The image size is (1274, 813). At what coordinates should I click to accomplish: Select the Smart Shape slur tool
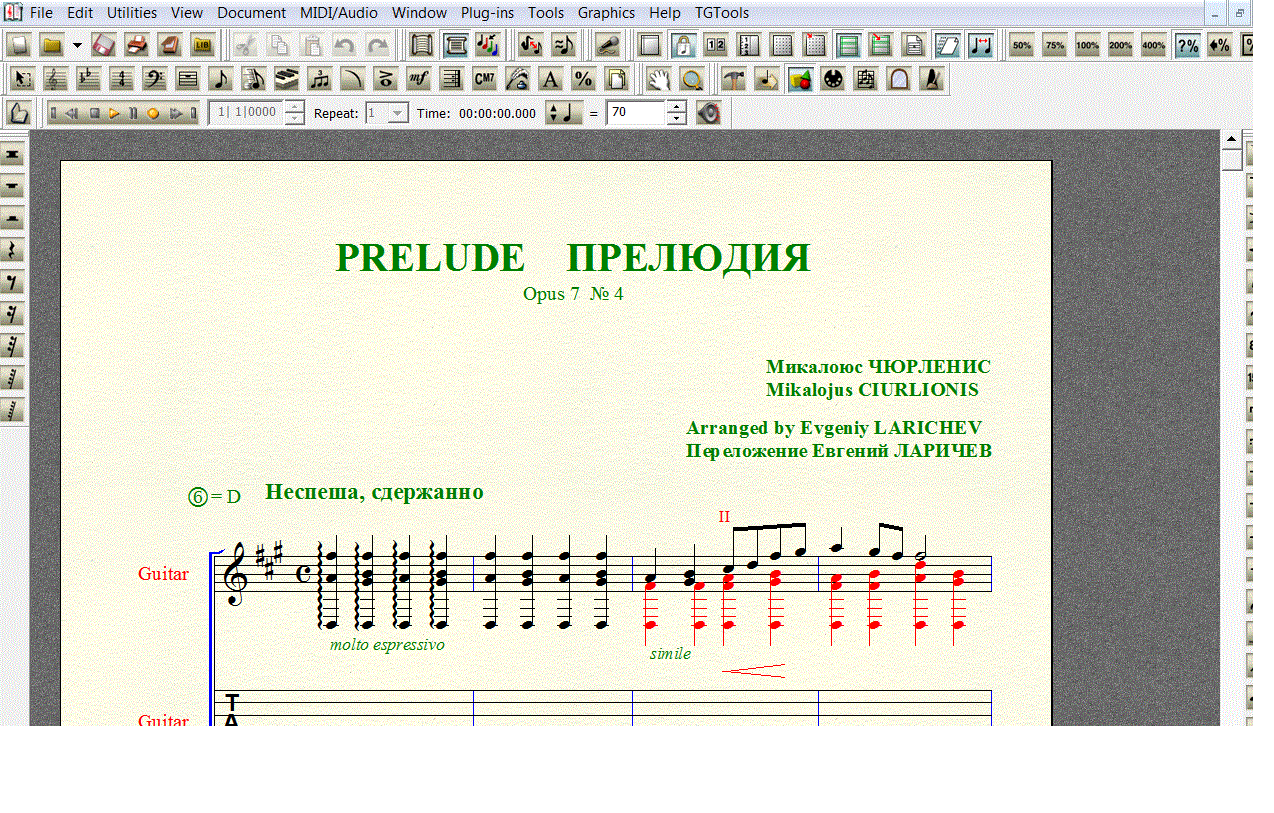pyautogui.click(x=352, y=79)
